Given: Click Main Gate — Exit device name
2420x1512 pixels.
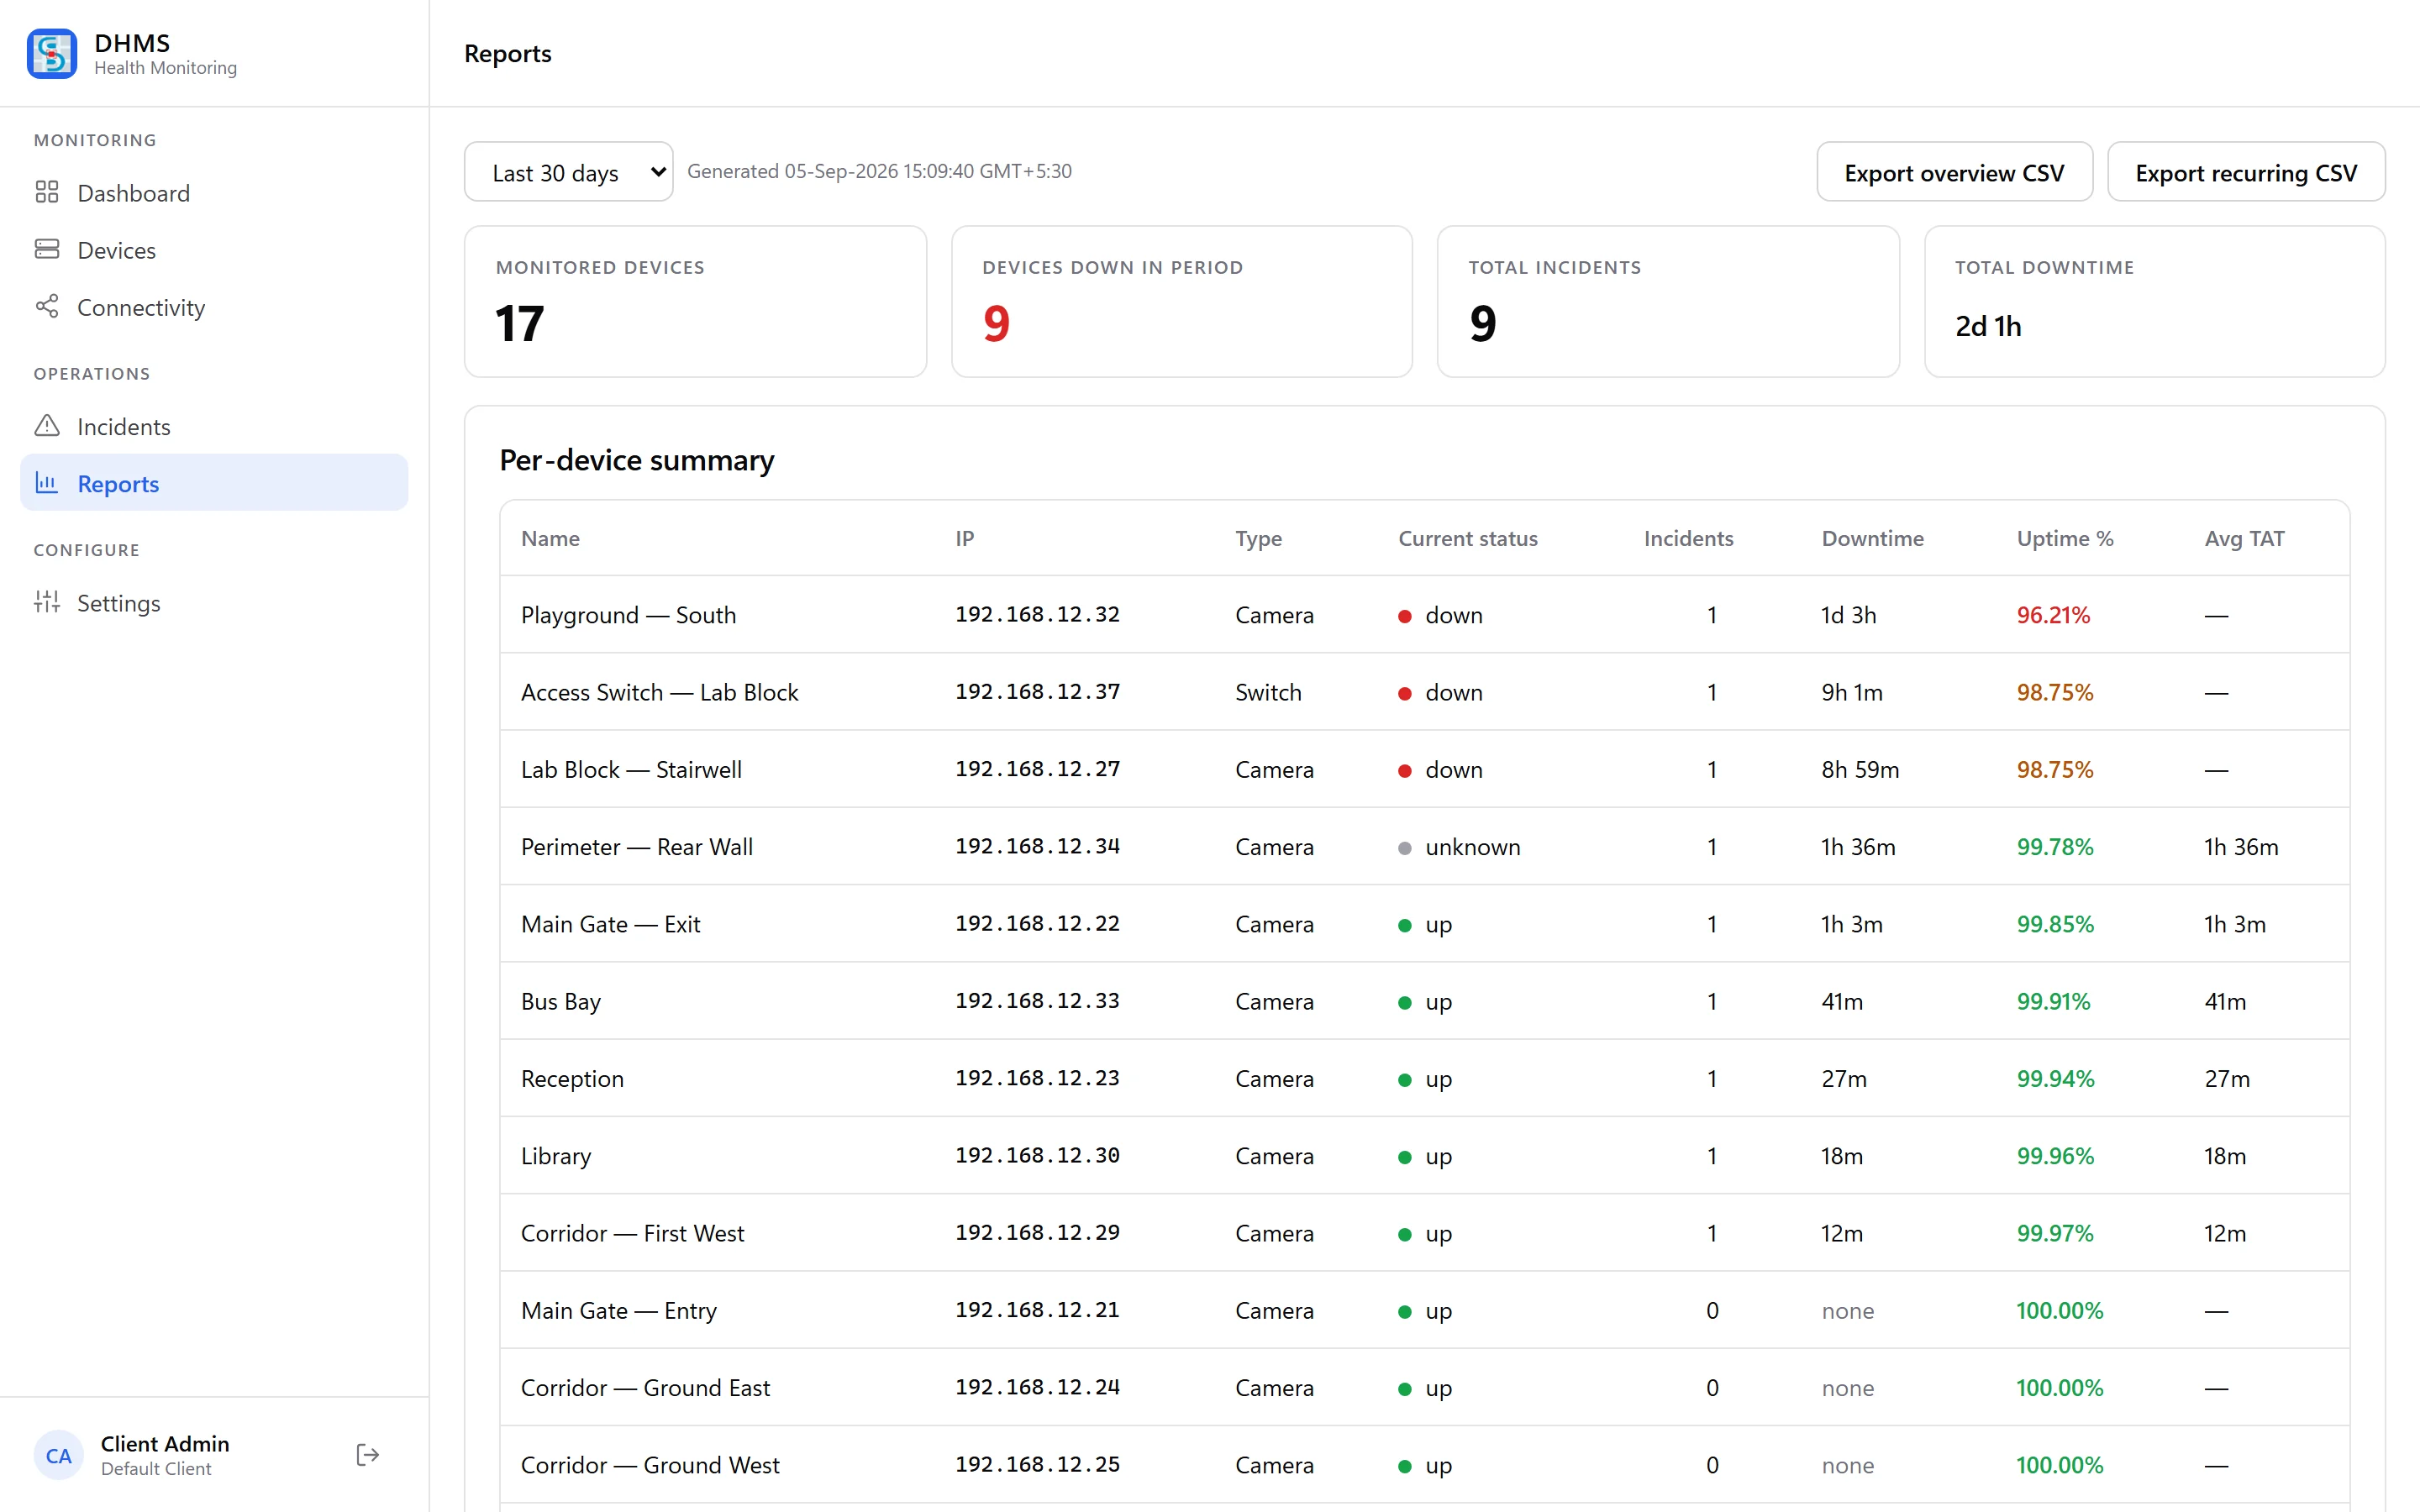Looking at the screenshot, I should pos(610,924).
